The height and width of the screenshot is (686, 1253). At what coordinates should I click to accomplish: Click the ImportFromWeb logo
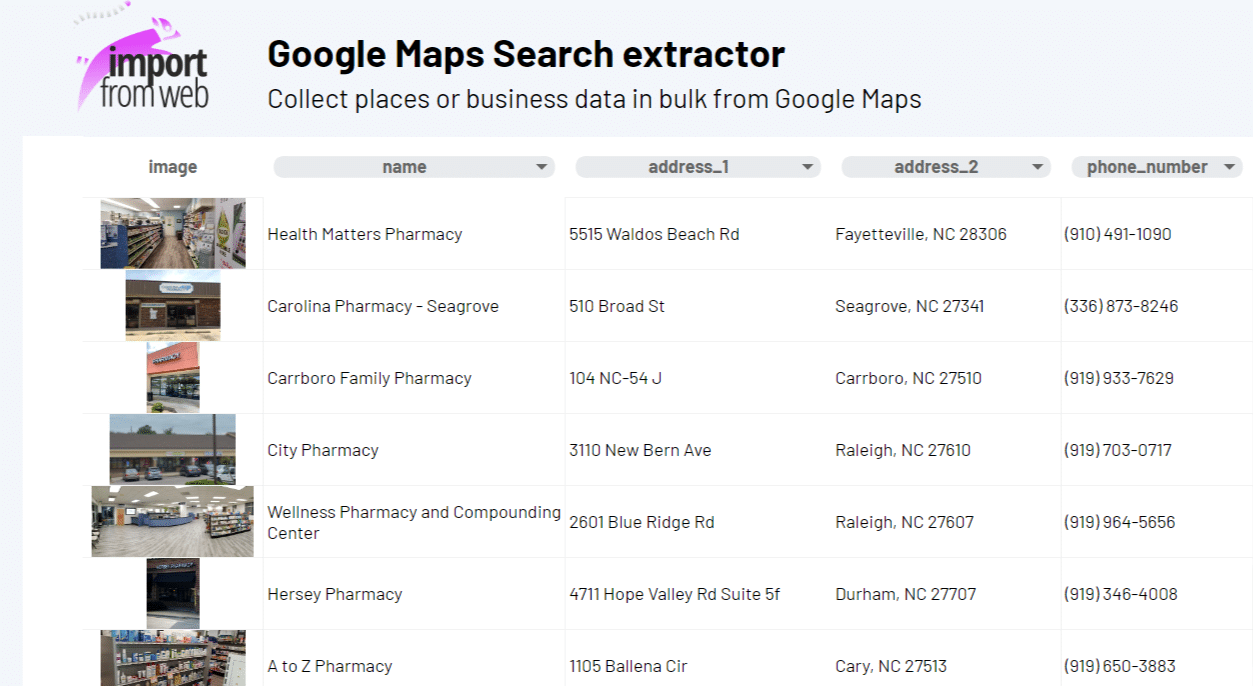point(143,67)
